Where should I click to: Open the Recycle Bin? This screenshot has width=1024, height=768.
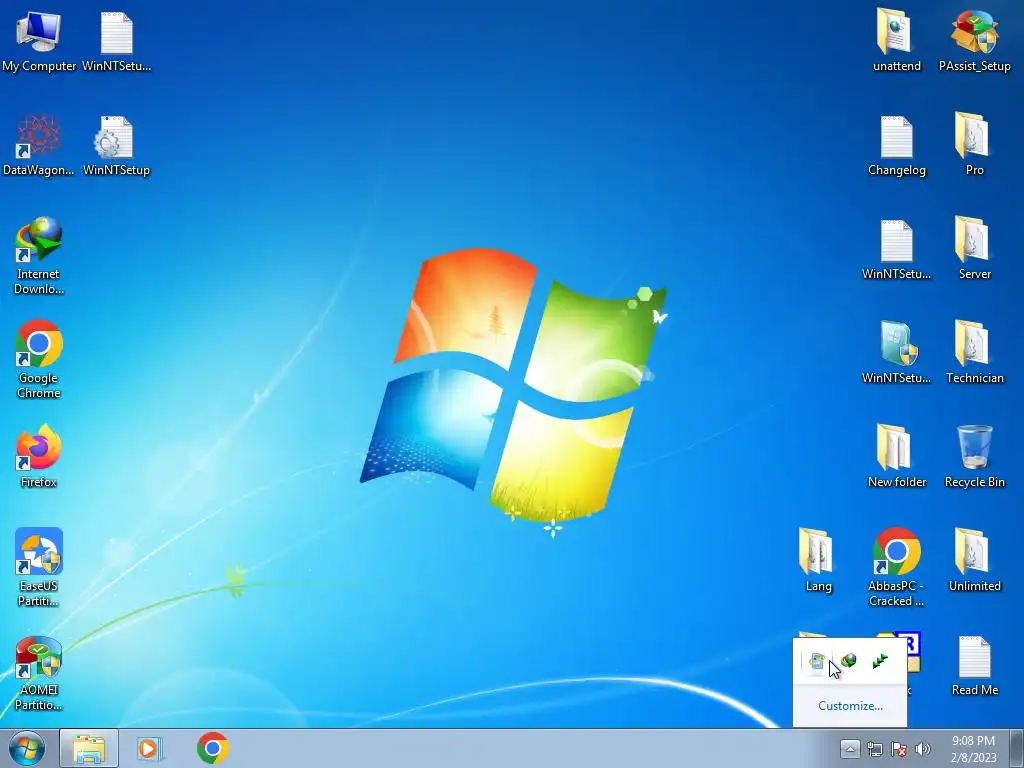point(974,456)
